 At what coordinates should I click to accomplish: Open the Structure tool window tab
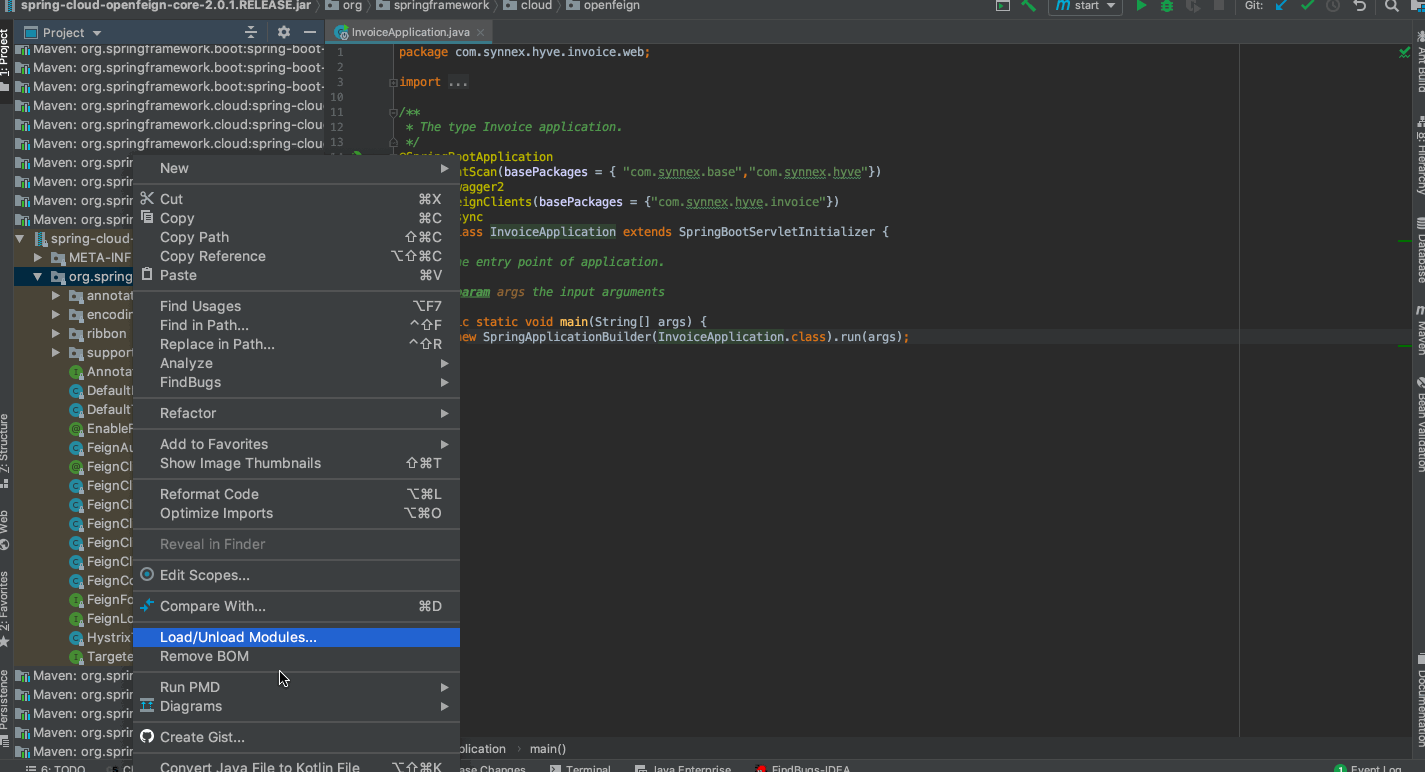pyautogui.click(x=5, y=450)
